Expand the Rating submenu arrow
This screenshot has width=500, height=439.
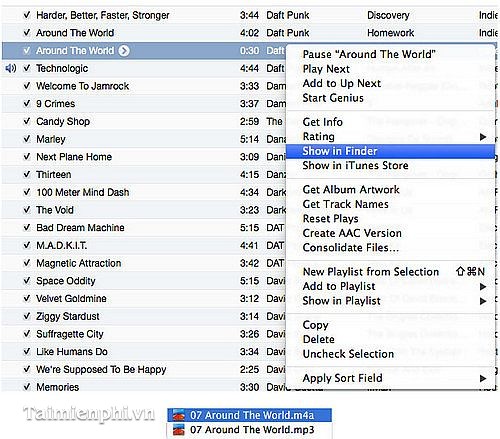click(483, 137)
